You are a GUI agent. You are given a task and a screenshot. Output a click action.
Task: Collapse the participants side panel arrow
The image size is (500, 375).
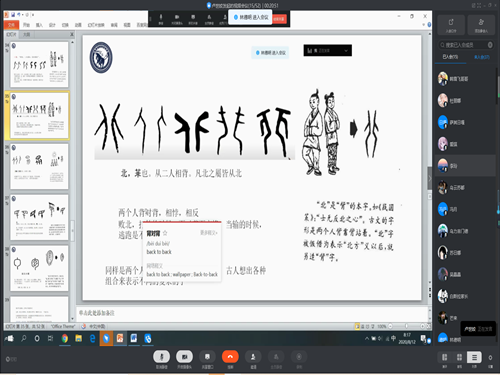(430, 178)
